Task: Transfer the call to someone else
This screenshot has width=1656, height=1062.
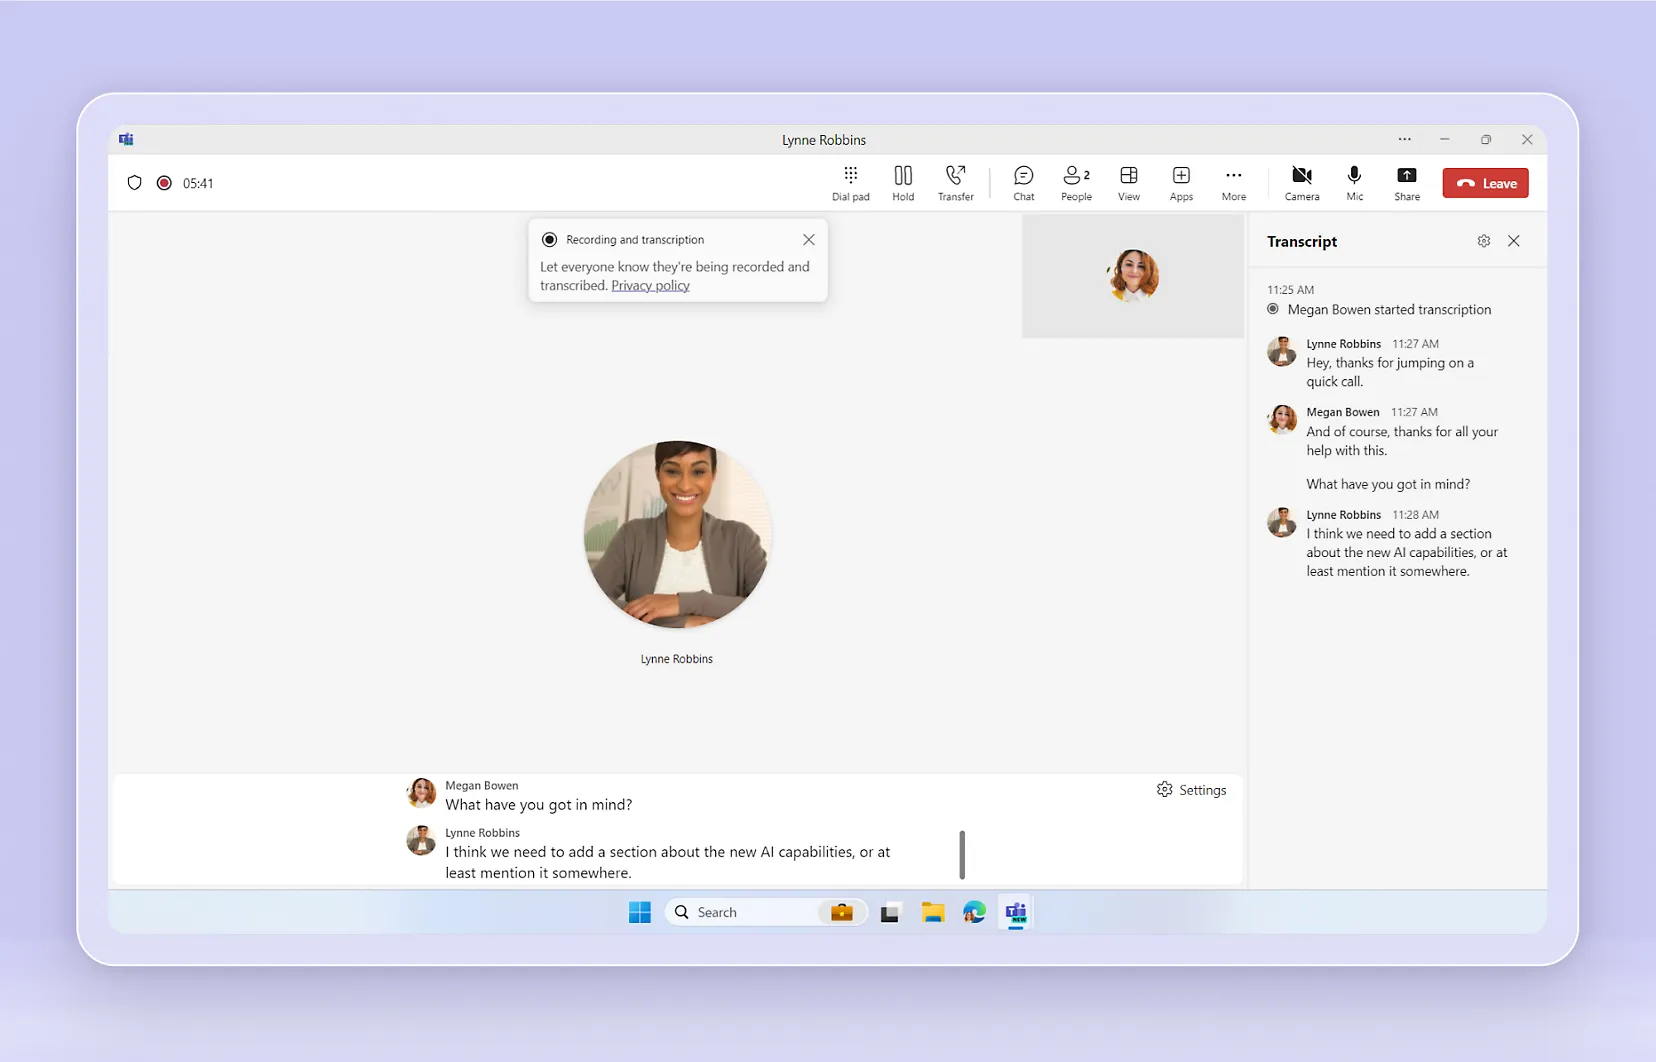Action: (956, 183)
